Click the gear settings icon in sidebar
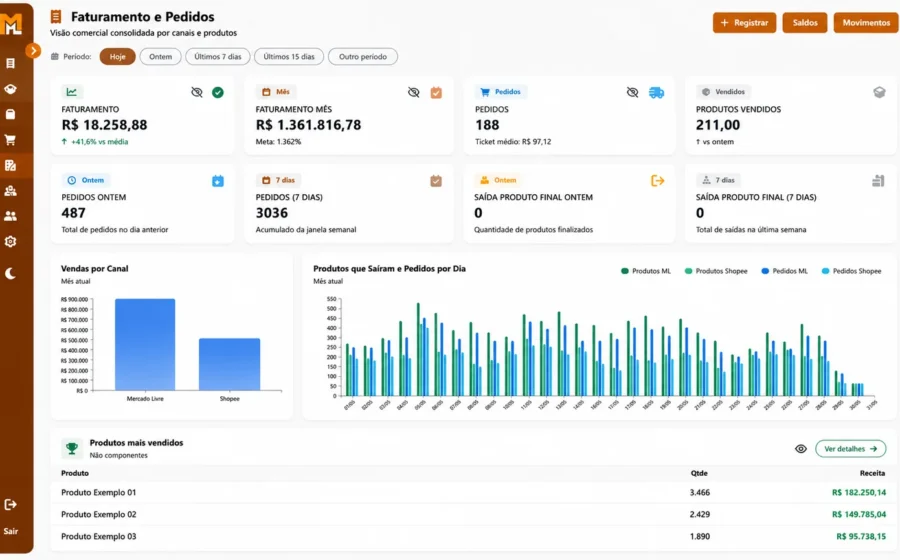This screenshot has width=900, height=560. (x=10, y=242)
